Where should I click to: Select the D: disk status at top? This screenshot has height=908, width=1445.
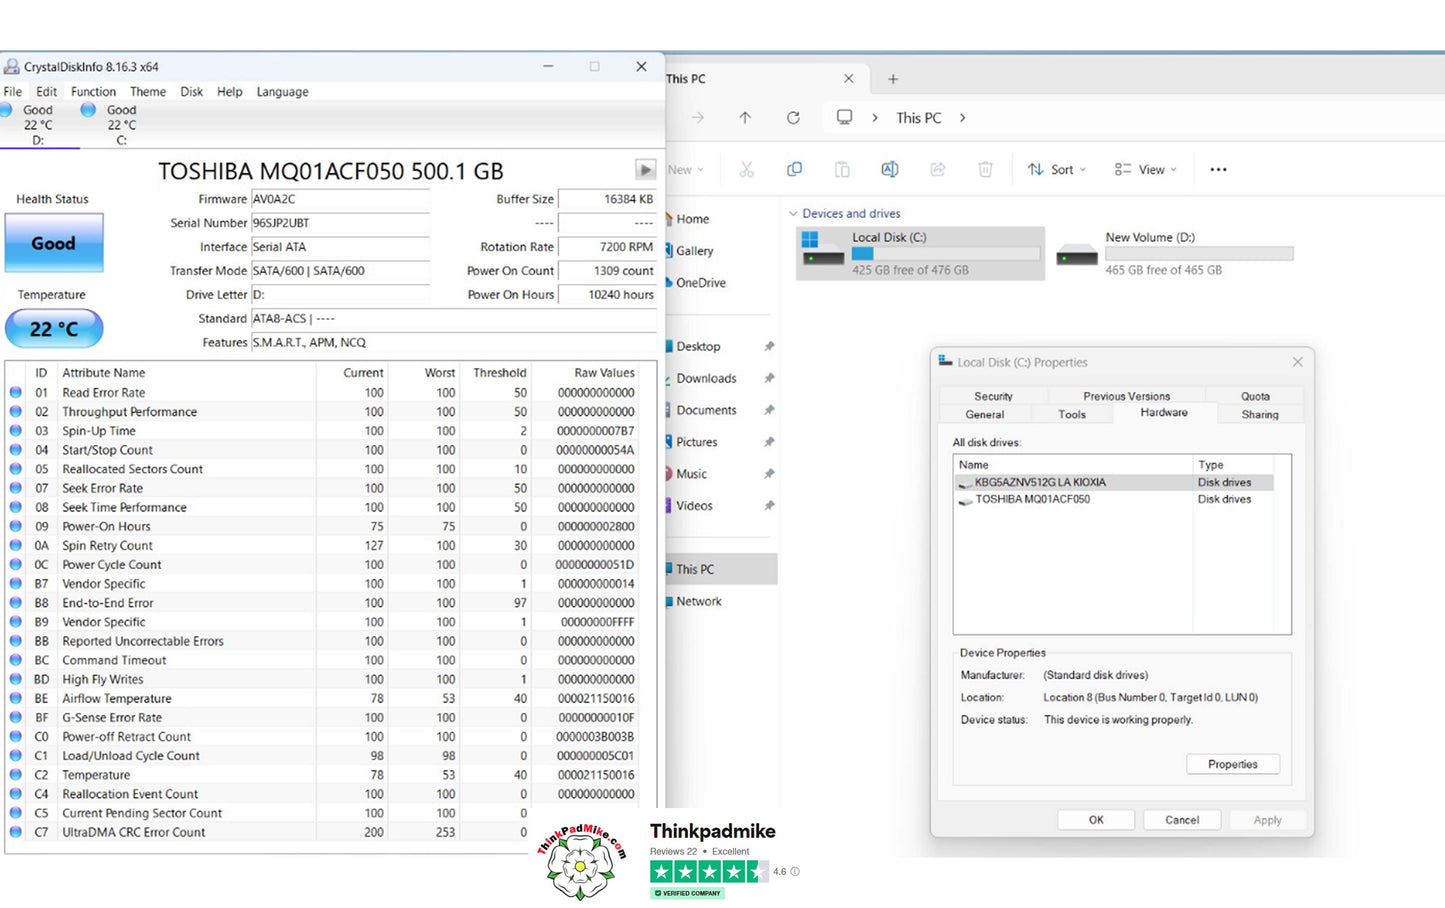(x=39, y=125)
